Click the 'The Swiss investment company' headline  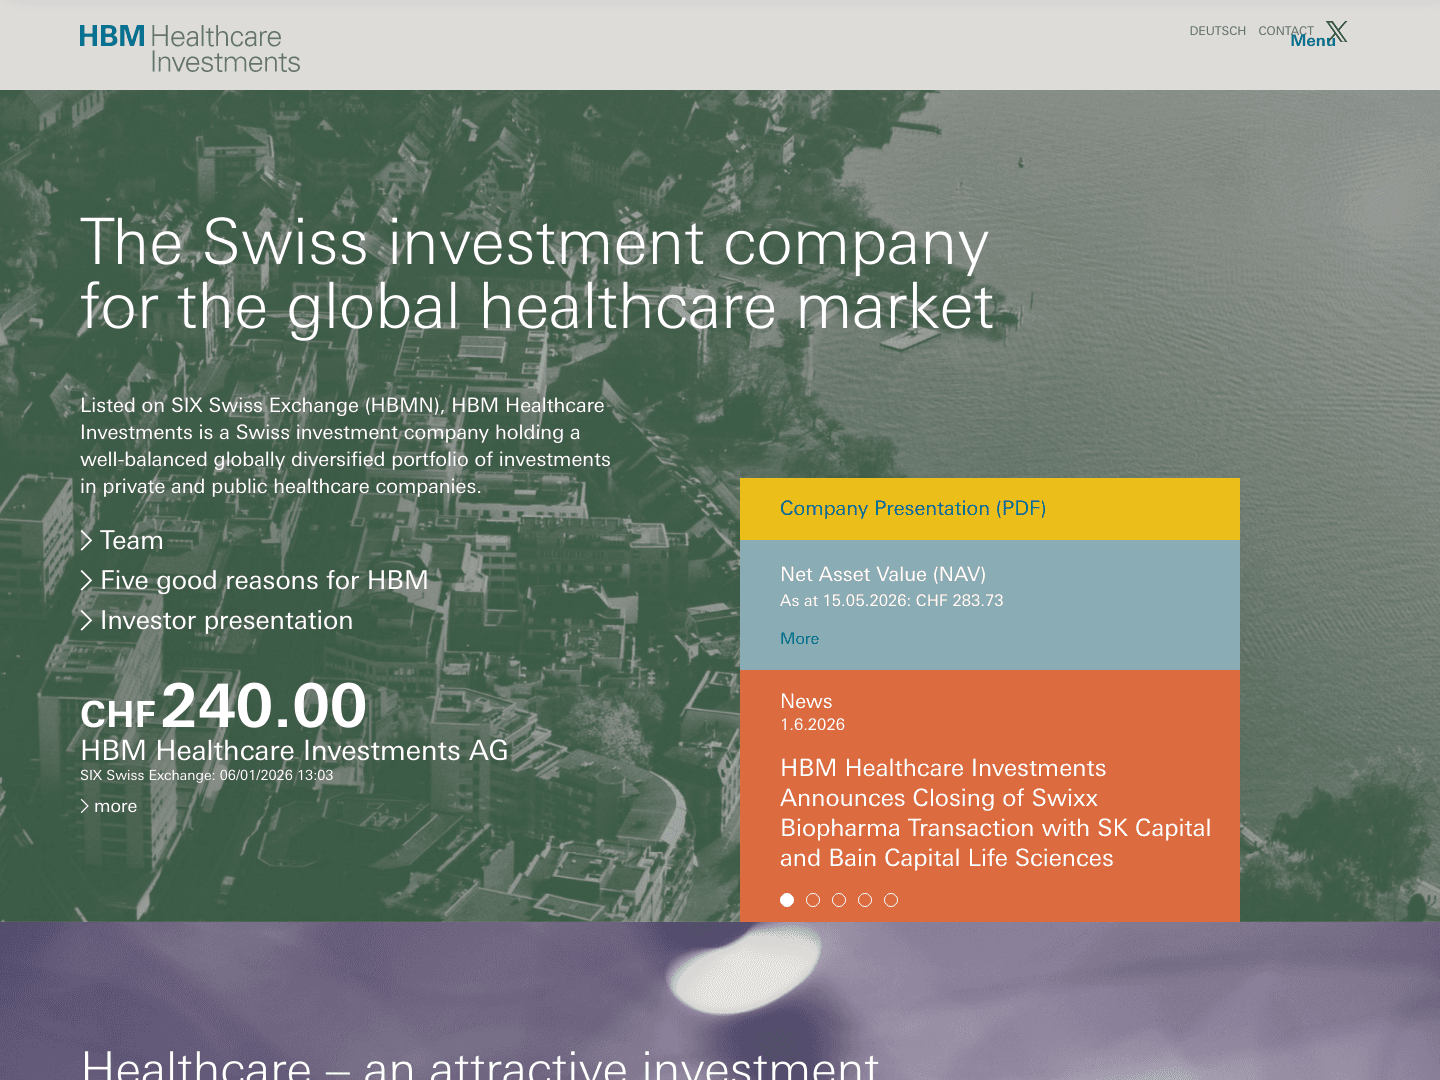(x=534, y=242)
